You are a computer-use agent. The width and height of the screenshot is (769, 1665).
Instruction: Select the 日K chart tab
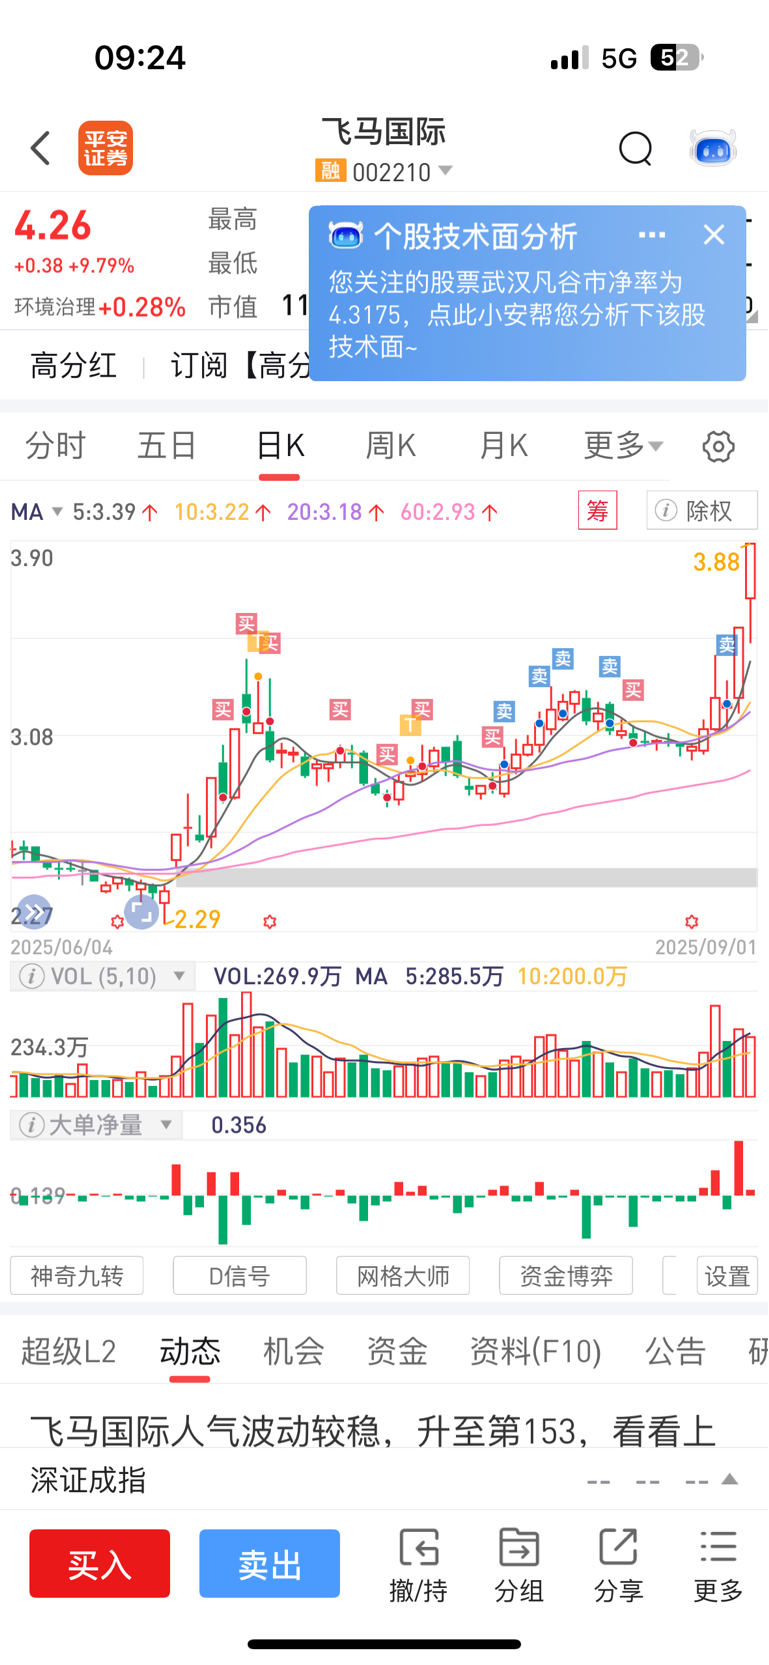280,446
